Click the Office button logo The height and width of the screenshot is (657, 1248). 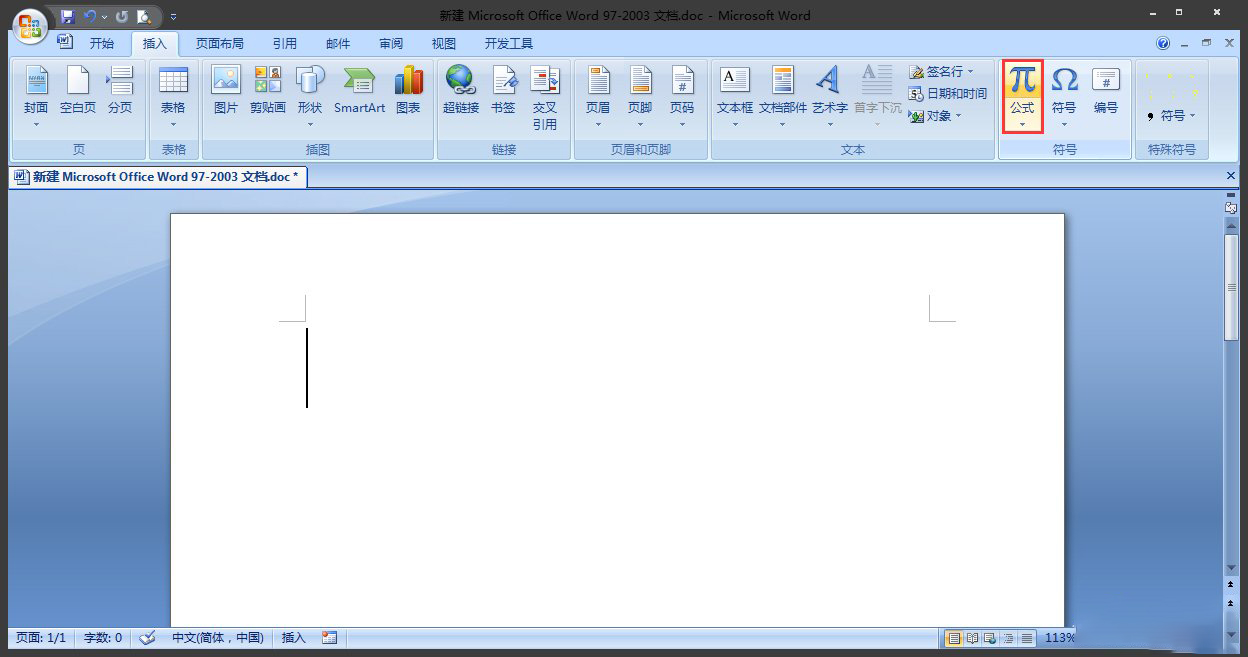click(29, 25)
